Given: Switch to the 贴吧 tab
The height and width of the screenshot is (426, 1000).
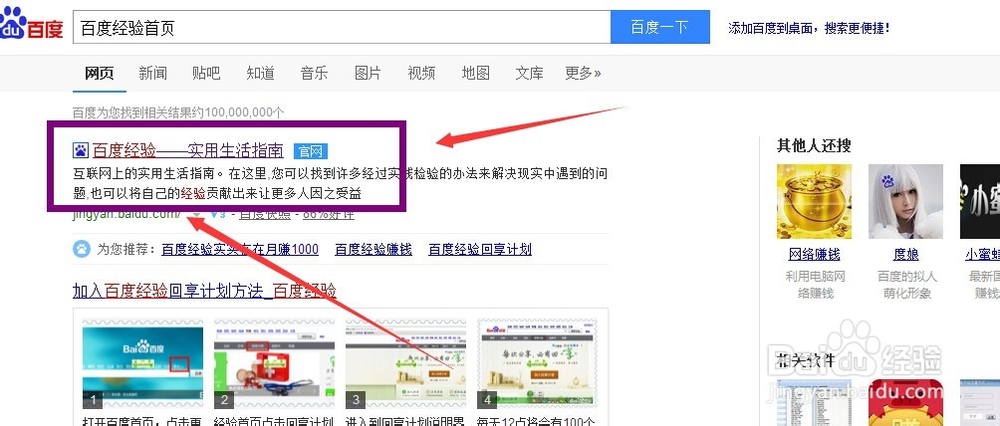Looking at the screenshot, I should pyautogui.click(x=206, y=73).
